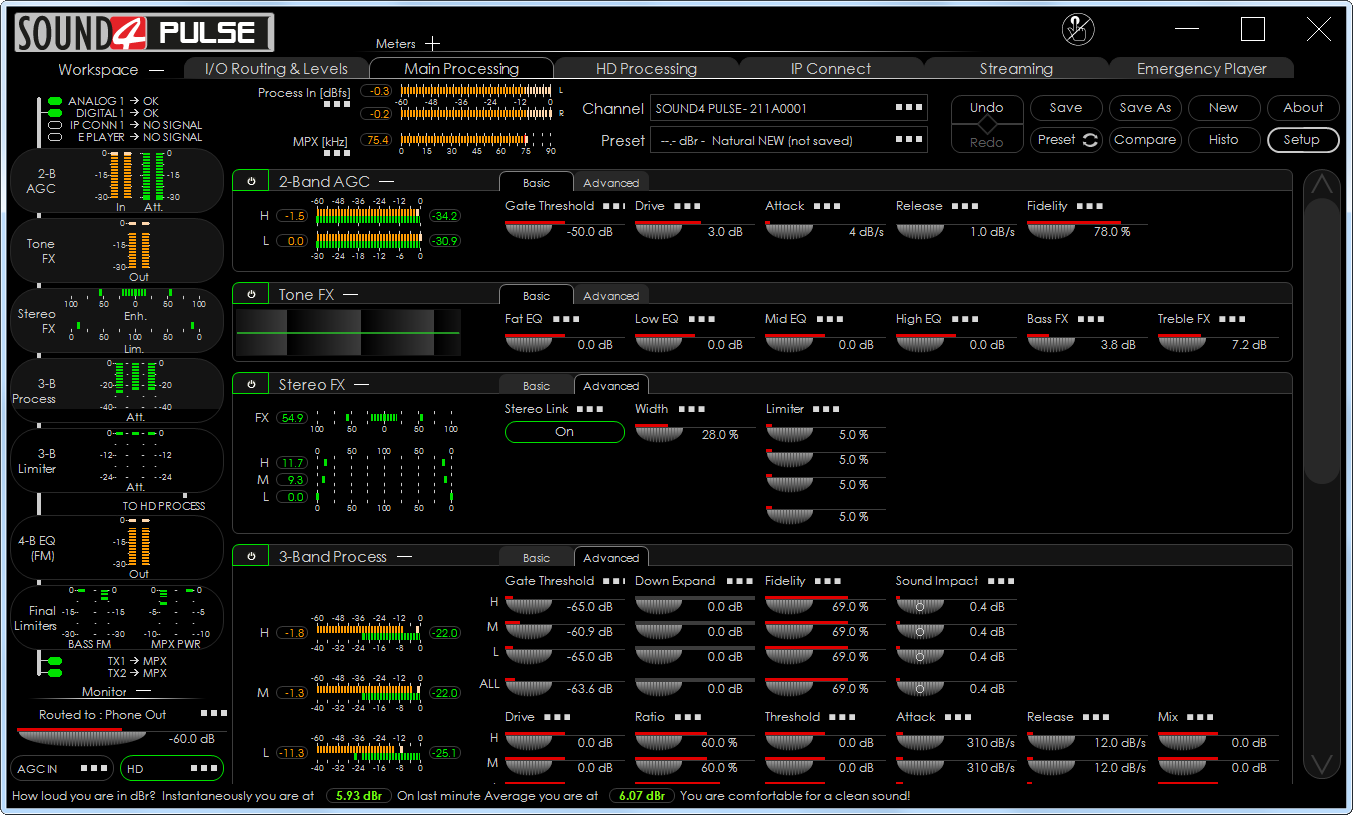
Task: Open options dots next to Fat EQ
Action: click(x=566, y=319)
